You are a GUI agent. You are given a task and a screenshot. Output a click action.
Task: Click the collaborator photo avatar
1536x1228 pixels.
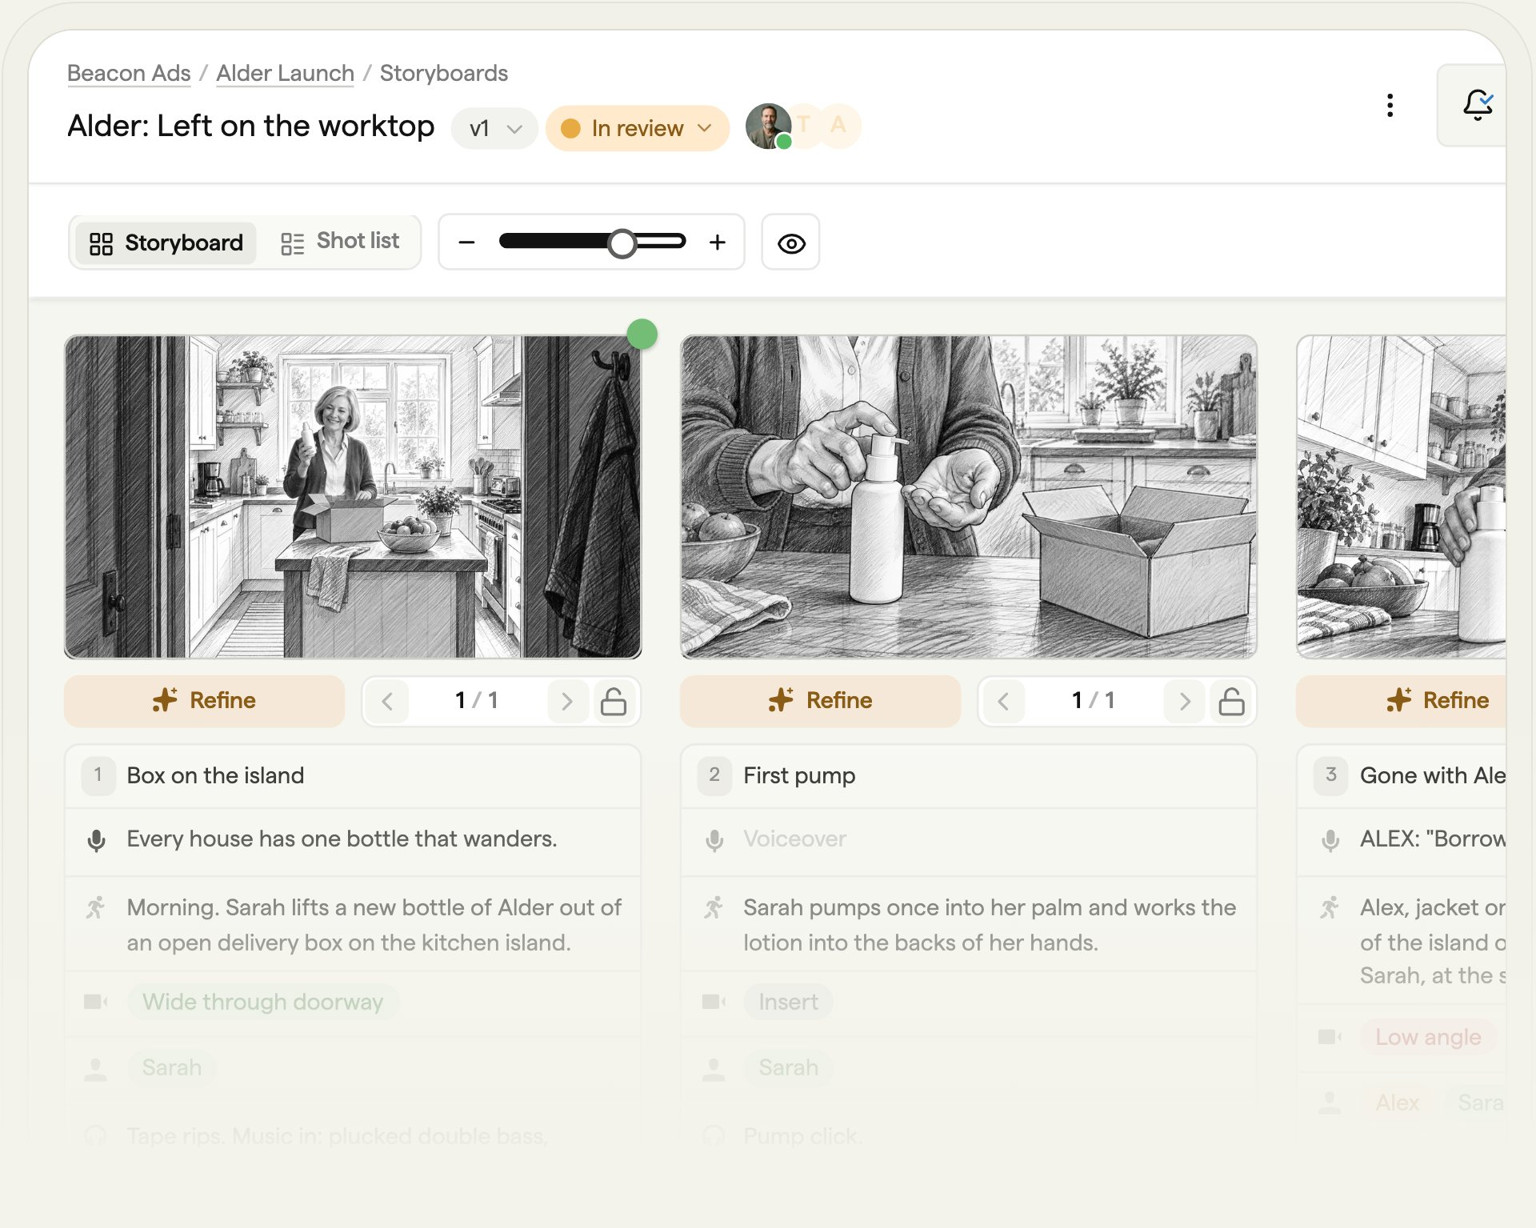(x=768, y=127)
